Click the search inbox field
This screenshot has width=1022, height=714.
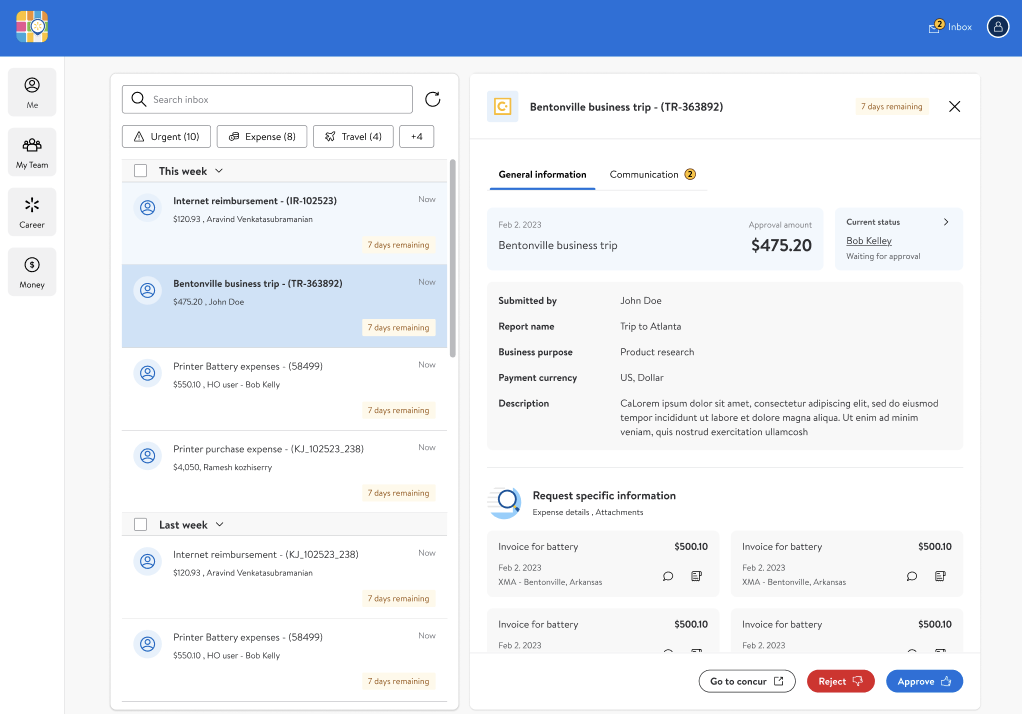point(266,99)
